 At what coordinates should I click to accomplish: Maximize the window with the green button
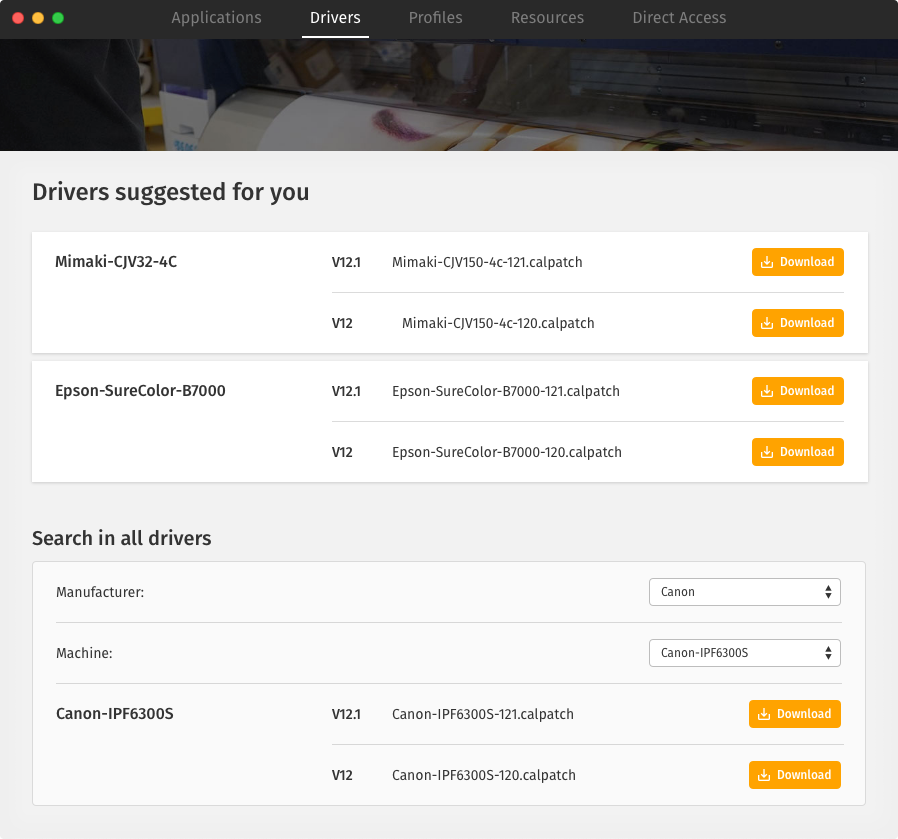58,18
